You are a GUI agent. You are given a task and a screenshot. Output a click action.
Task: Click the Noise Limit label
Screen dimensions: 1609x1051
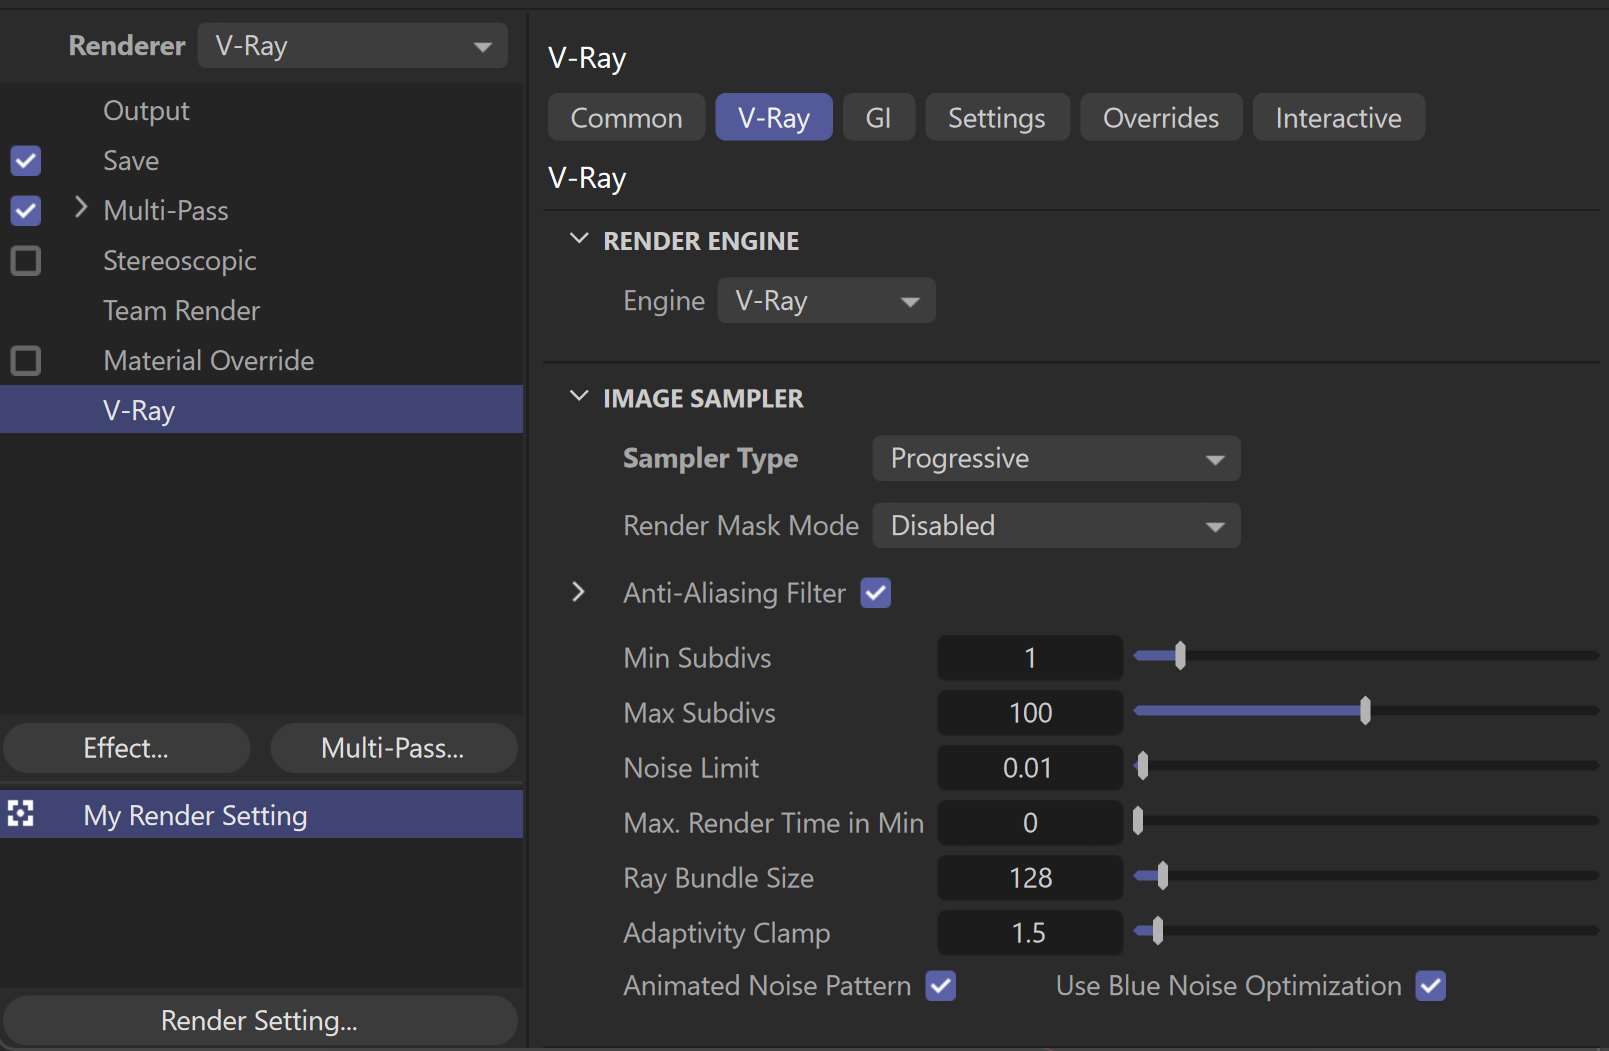tap(691, 768)
